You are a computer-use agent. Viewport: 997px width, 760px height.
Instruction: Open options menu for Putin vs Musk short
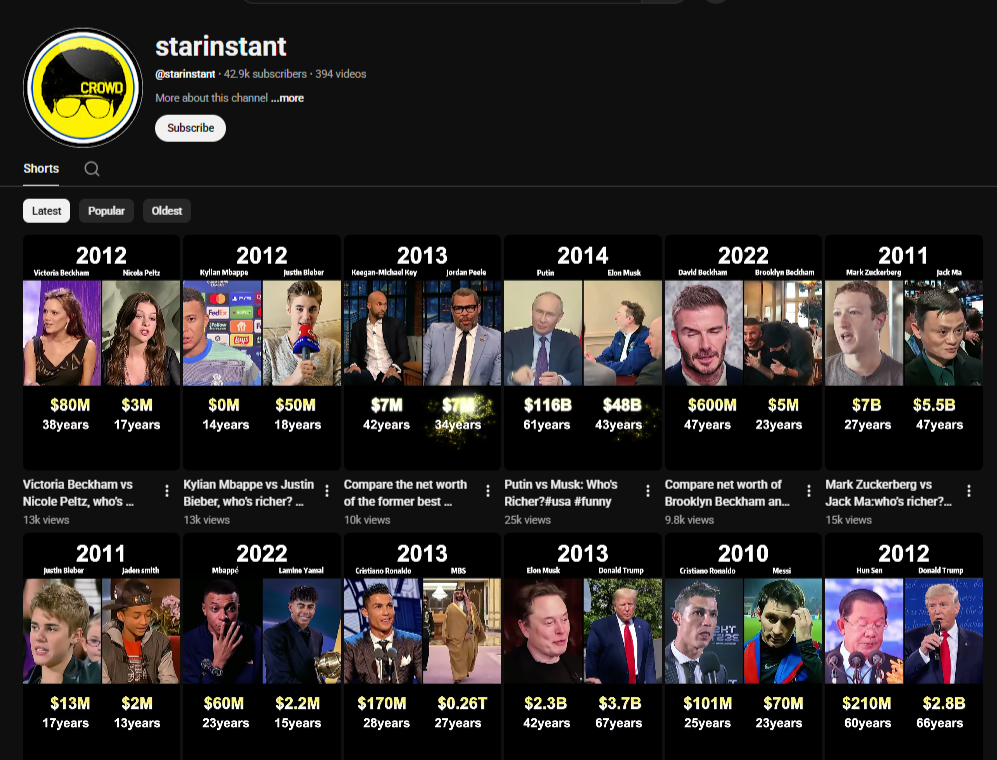coord(648,491)
